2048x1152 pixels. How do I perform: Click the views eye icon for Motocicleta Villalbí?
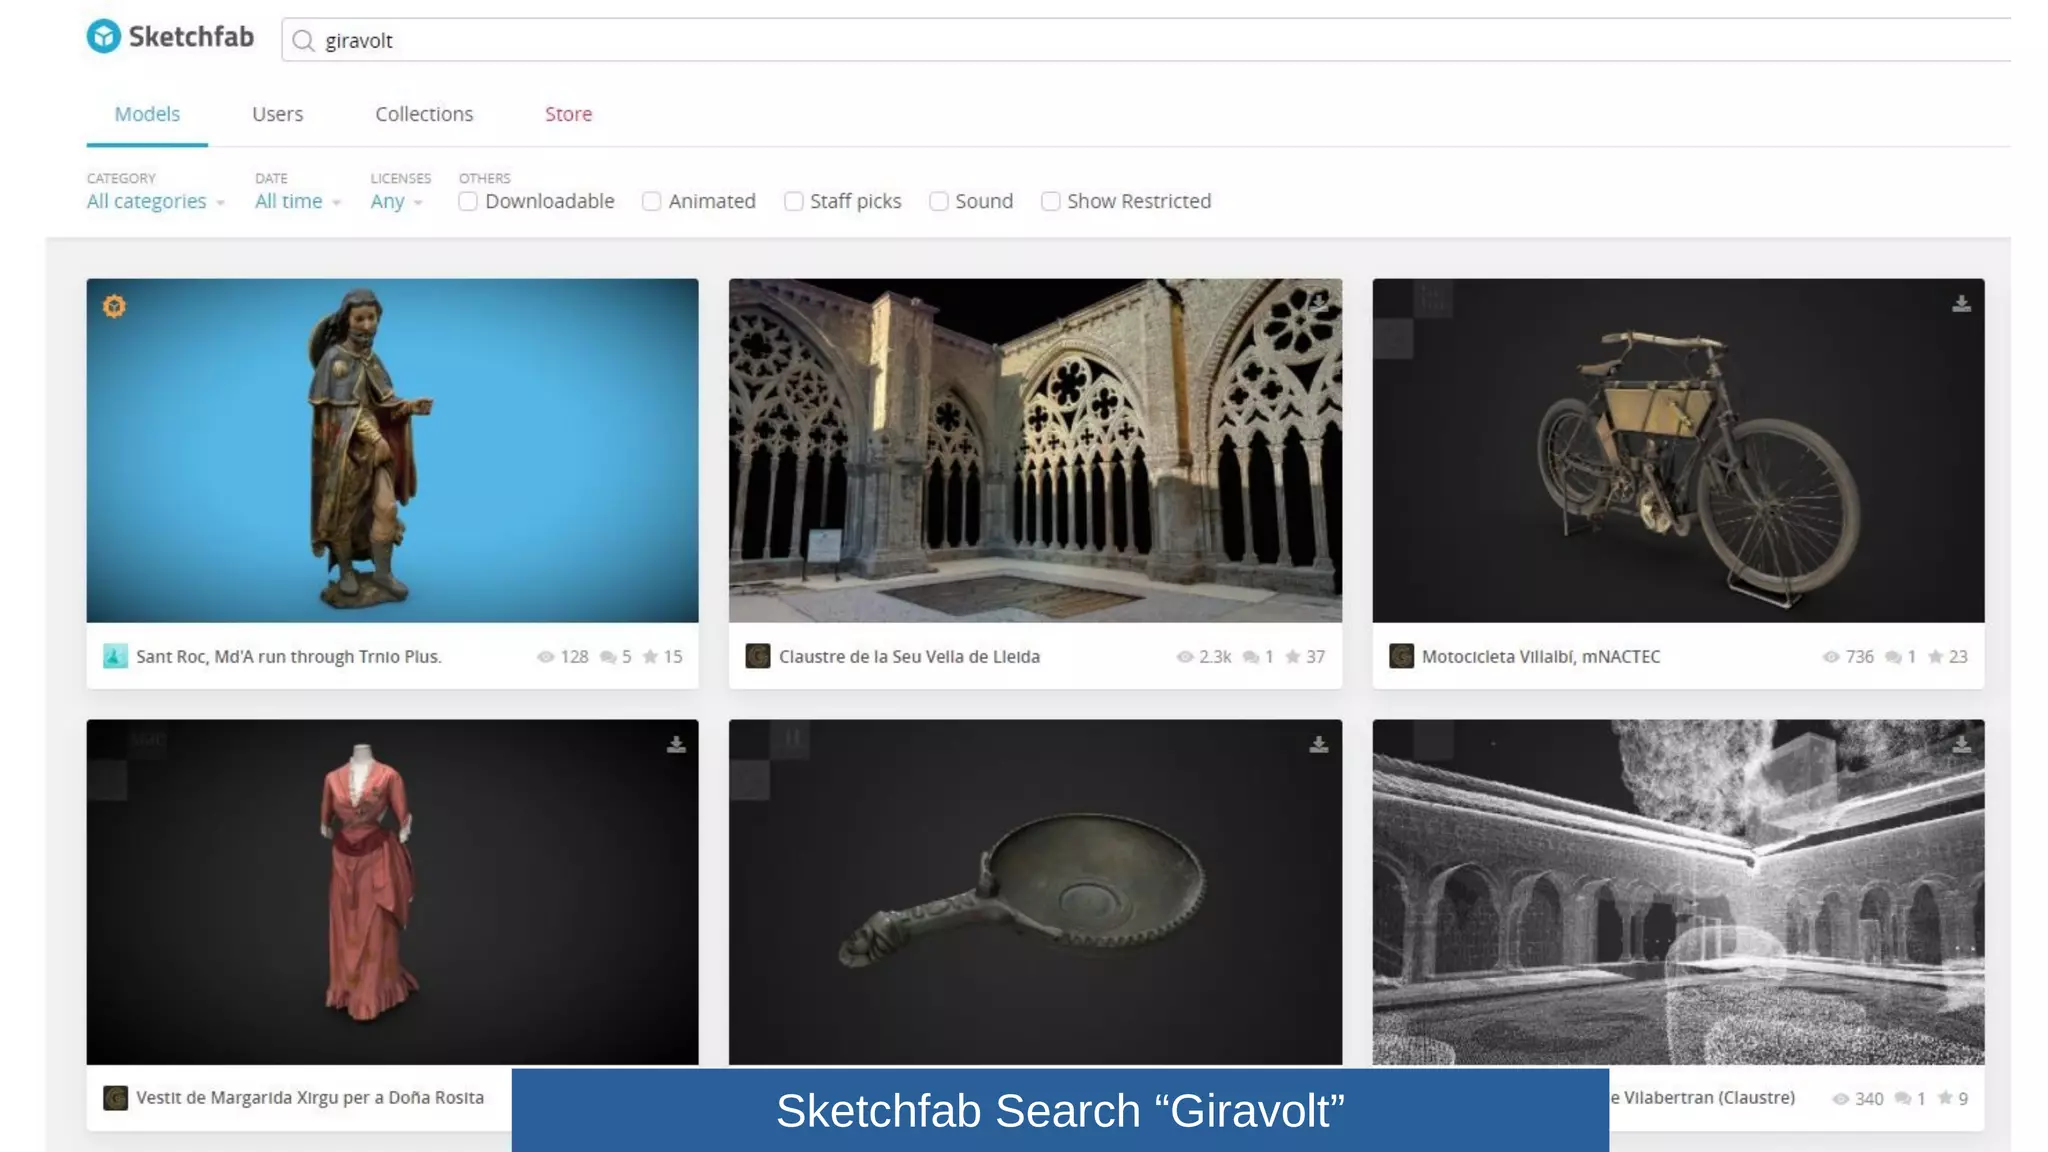[x=1831, y=657]
